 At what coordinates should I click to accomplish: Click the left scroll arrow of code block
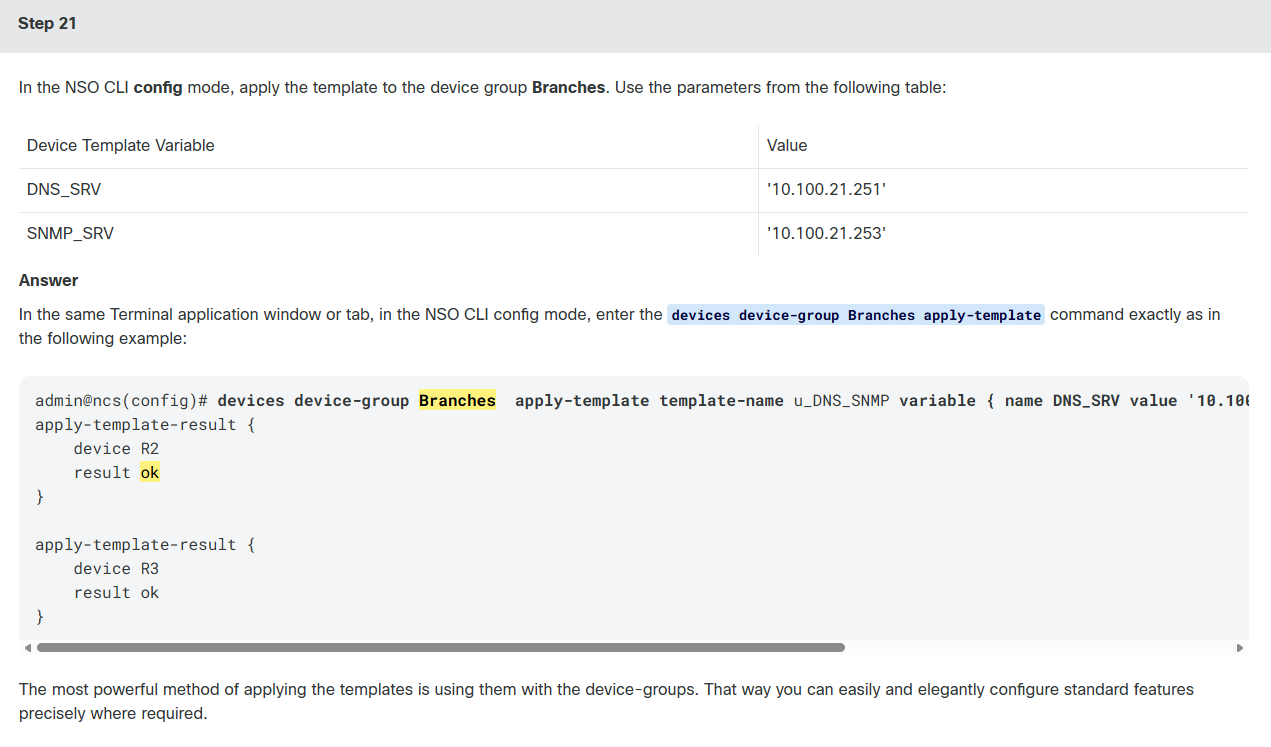[28, 648]
